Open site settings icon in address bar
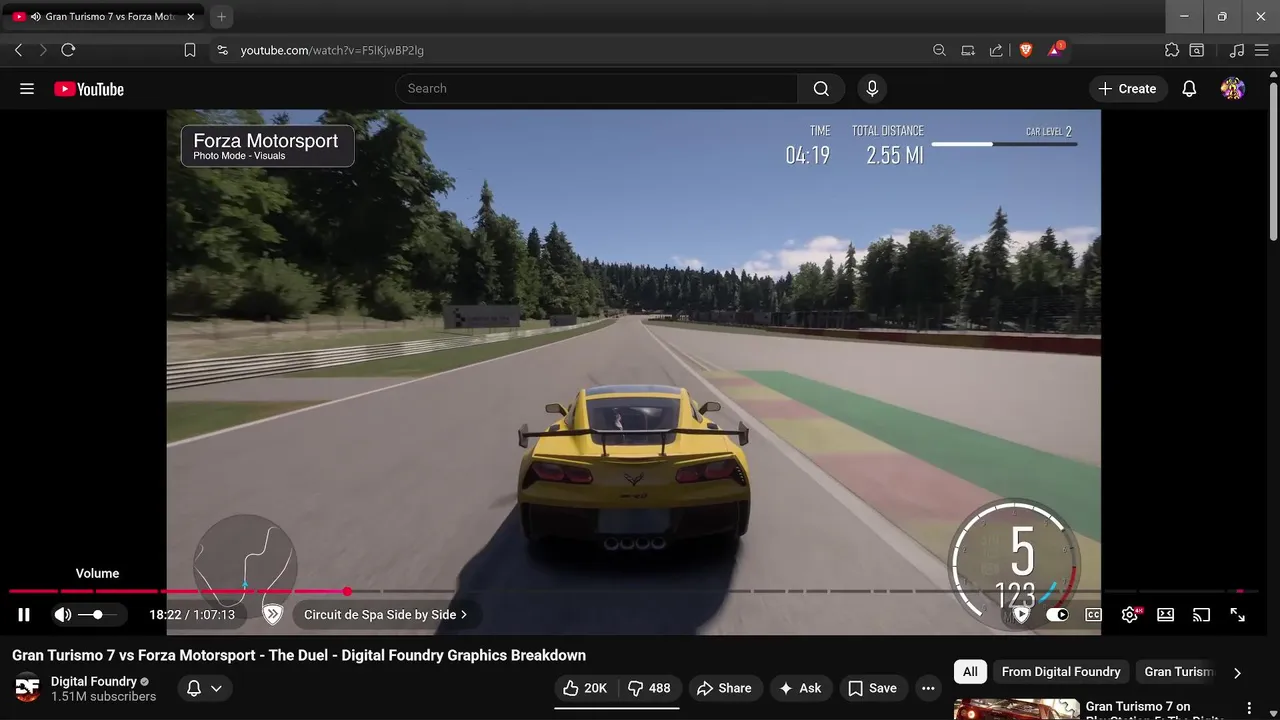The height and width of the screenshot is (720, 1280). pos(222,50)
